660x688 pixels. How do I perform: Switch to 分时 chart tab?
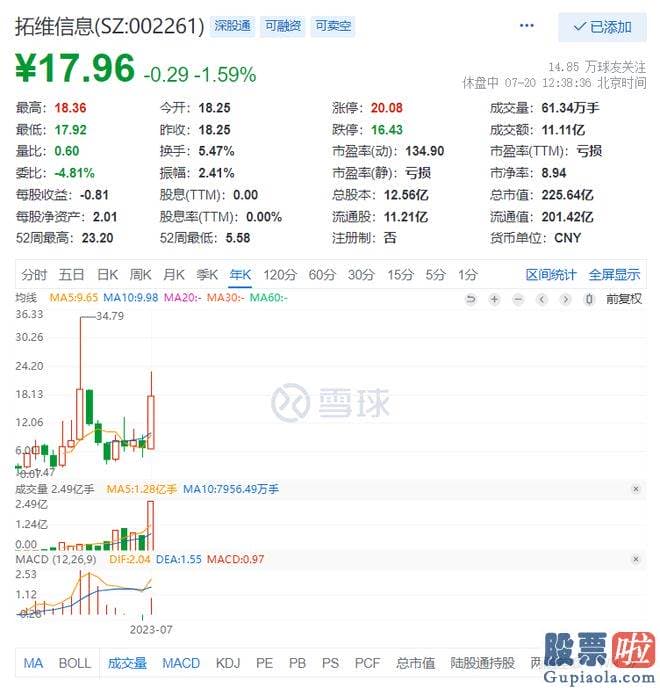(34, 275)
